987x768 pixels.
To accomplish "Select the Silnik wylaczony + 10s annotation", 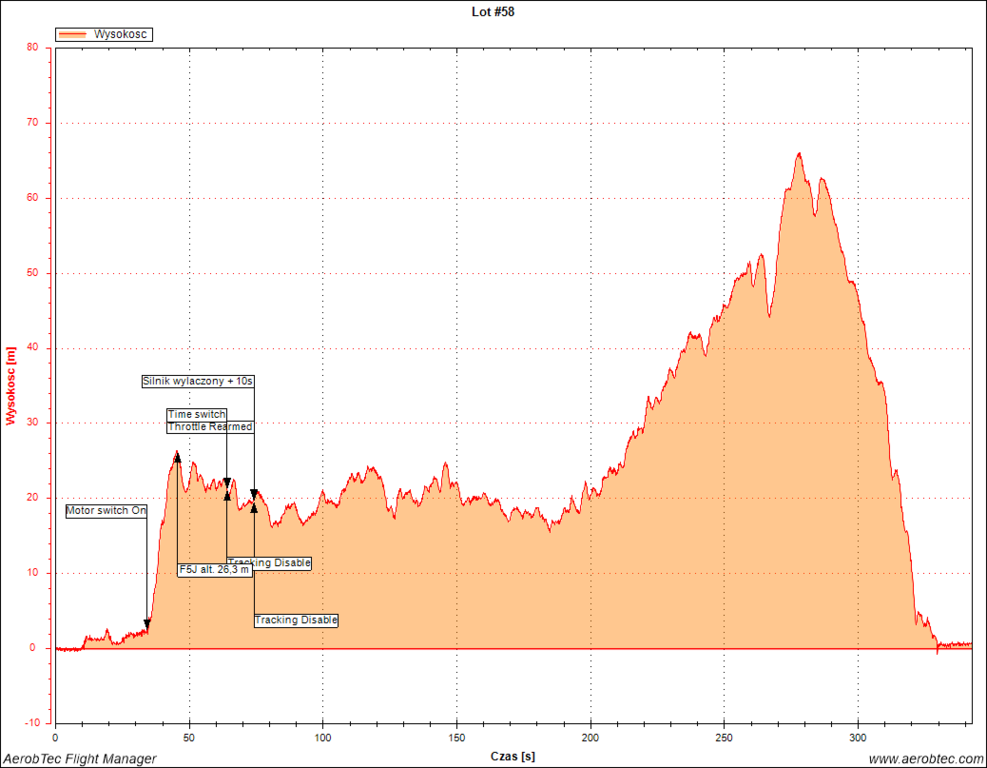I will [x=198, y=381].
